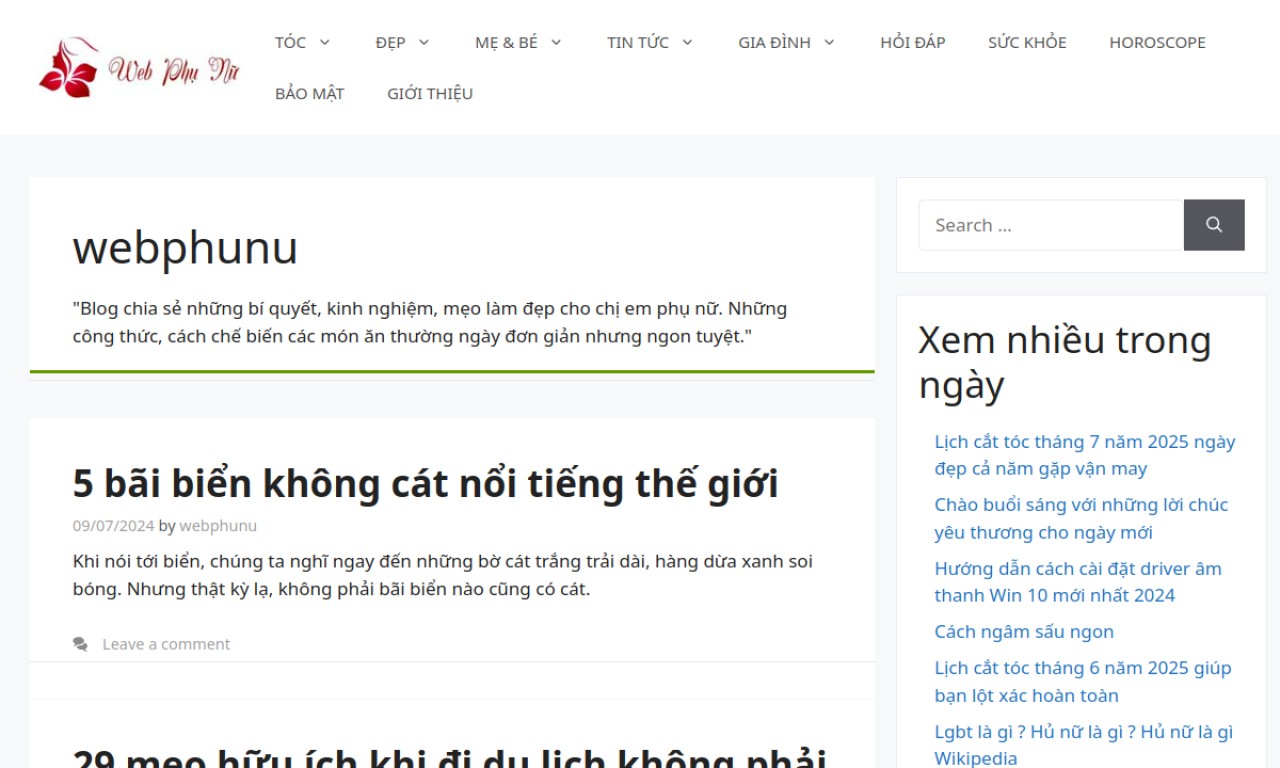This screenshot has width=1280, height=768.
Task: Expand the TIN TỨC menu chevron
Action: coord(687,42)
